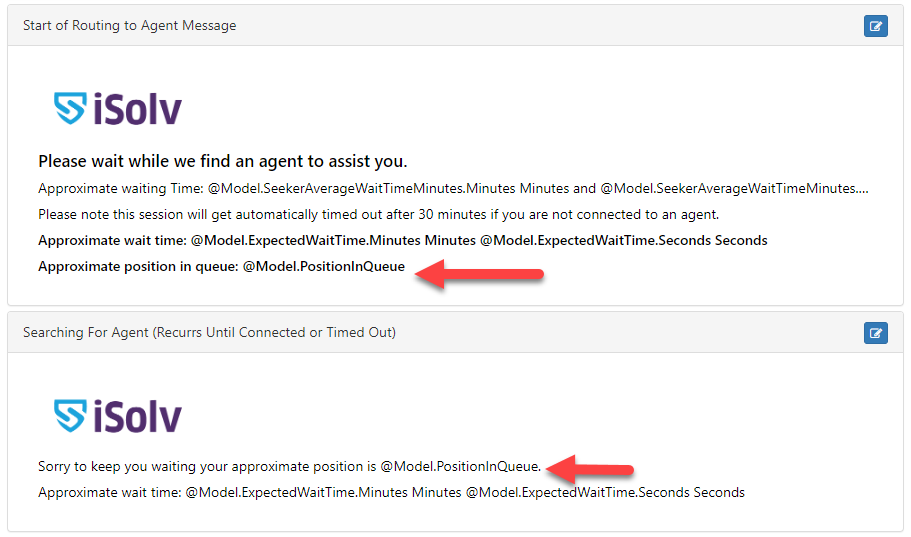Edit the Start of Routing to Agent Message
This screenshot has height=537, width=911.
click(875, 26)
